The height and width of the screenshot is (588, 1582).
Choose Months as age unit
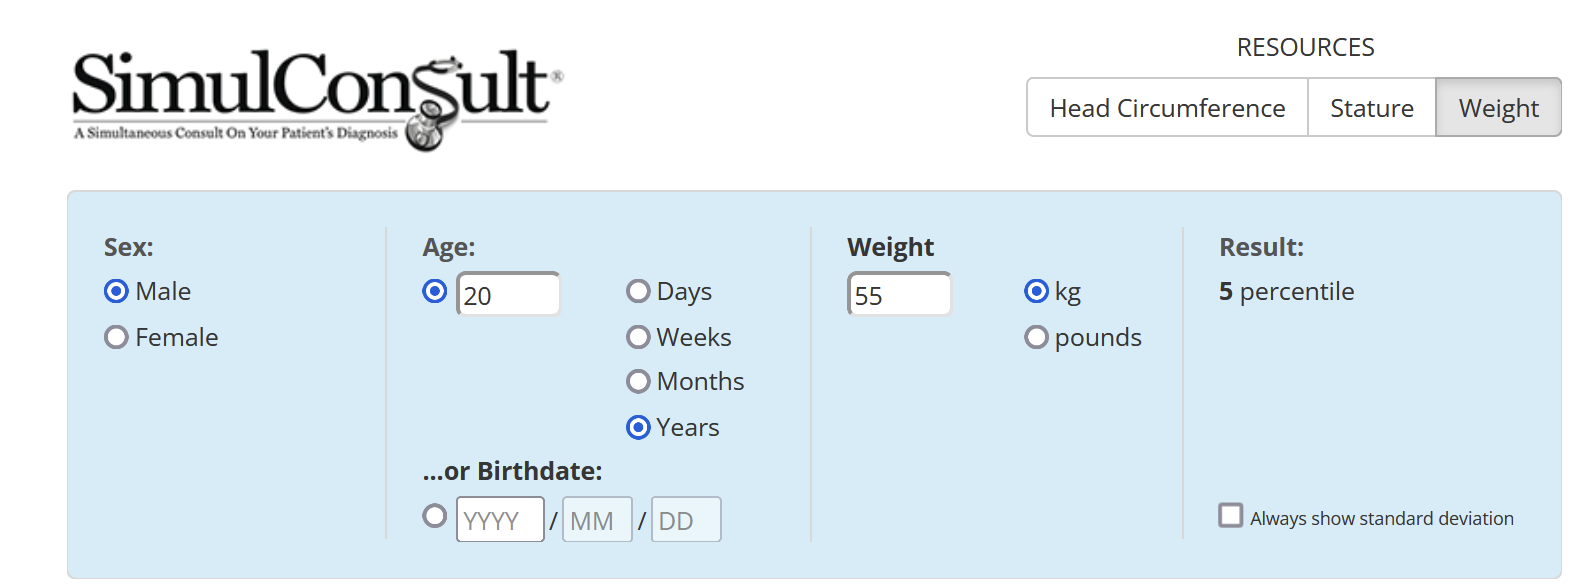[x=638, y=381]
